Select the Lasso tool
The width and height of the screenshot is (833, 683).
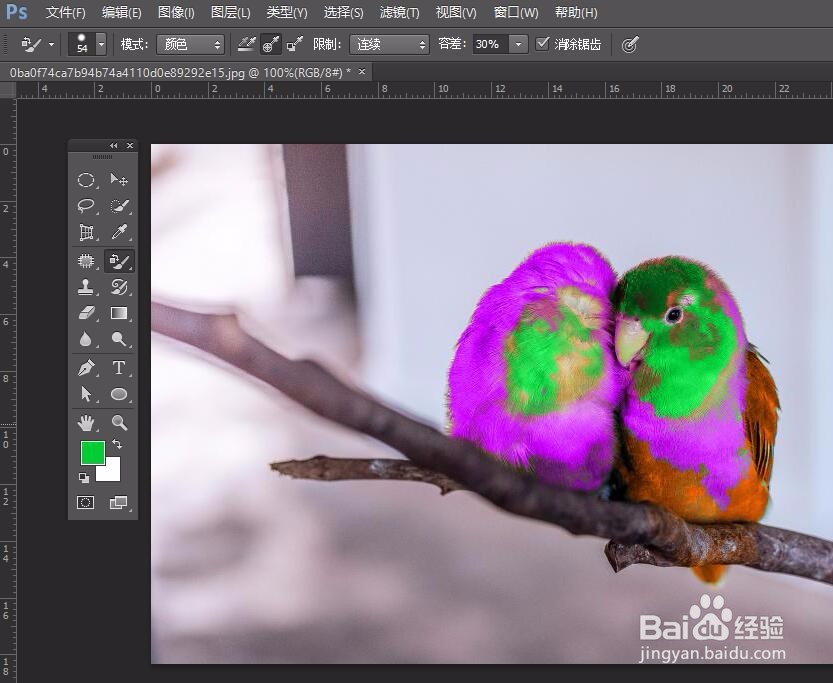pos(86,206)
